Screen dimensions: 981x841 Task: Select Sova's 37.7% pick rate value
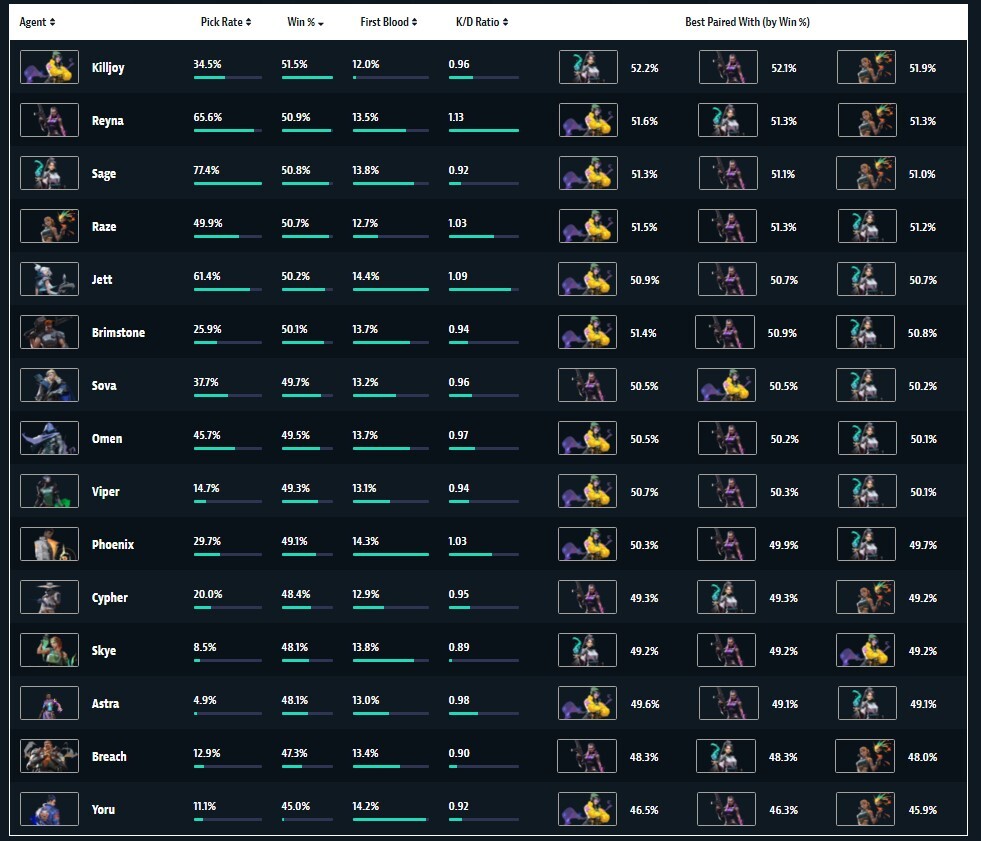point(206,382)
